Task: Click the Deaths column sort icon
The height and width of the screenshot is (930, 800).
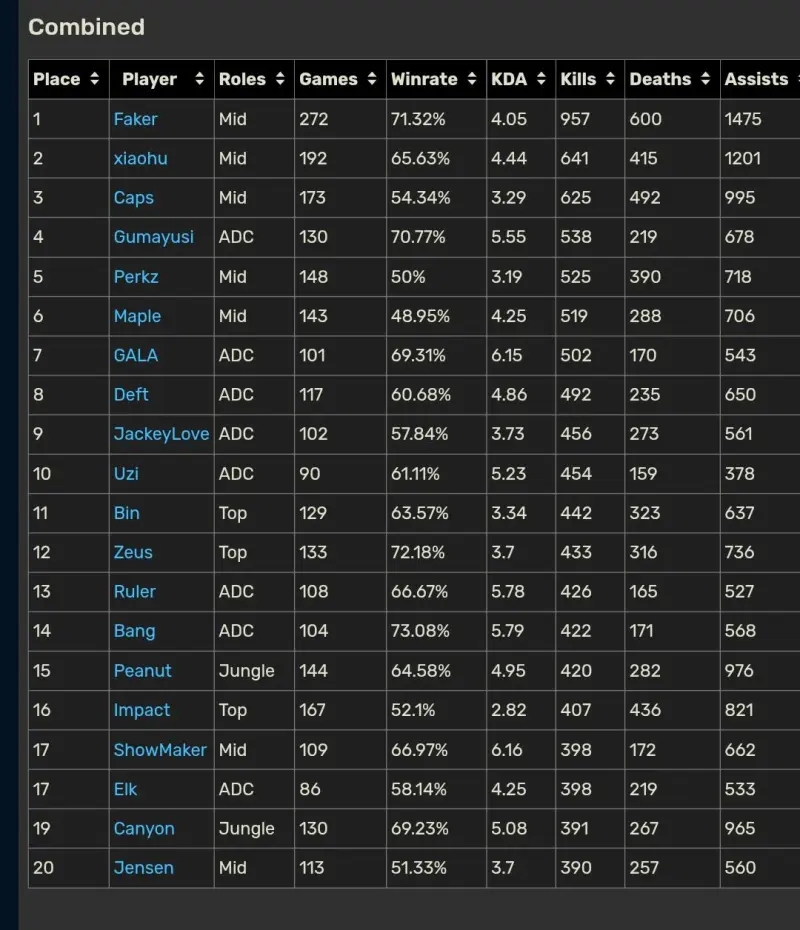Action: pos(705,79)
